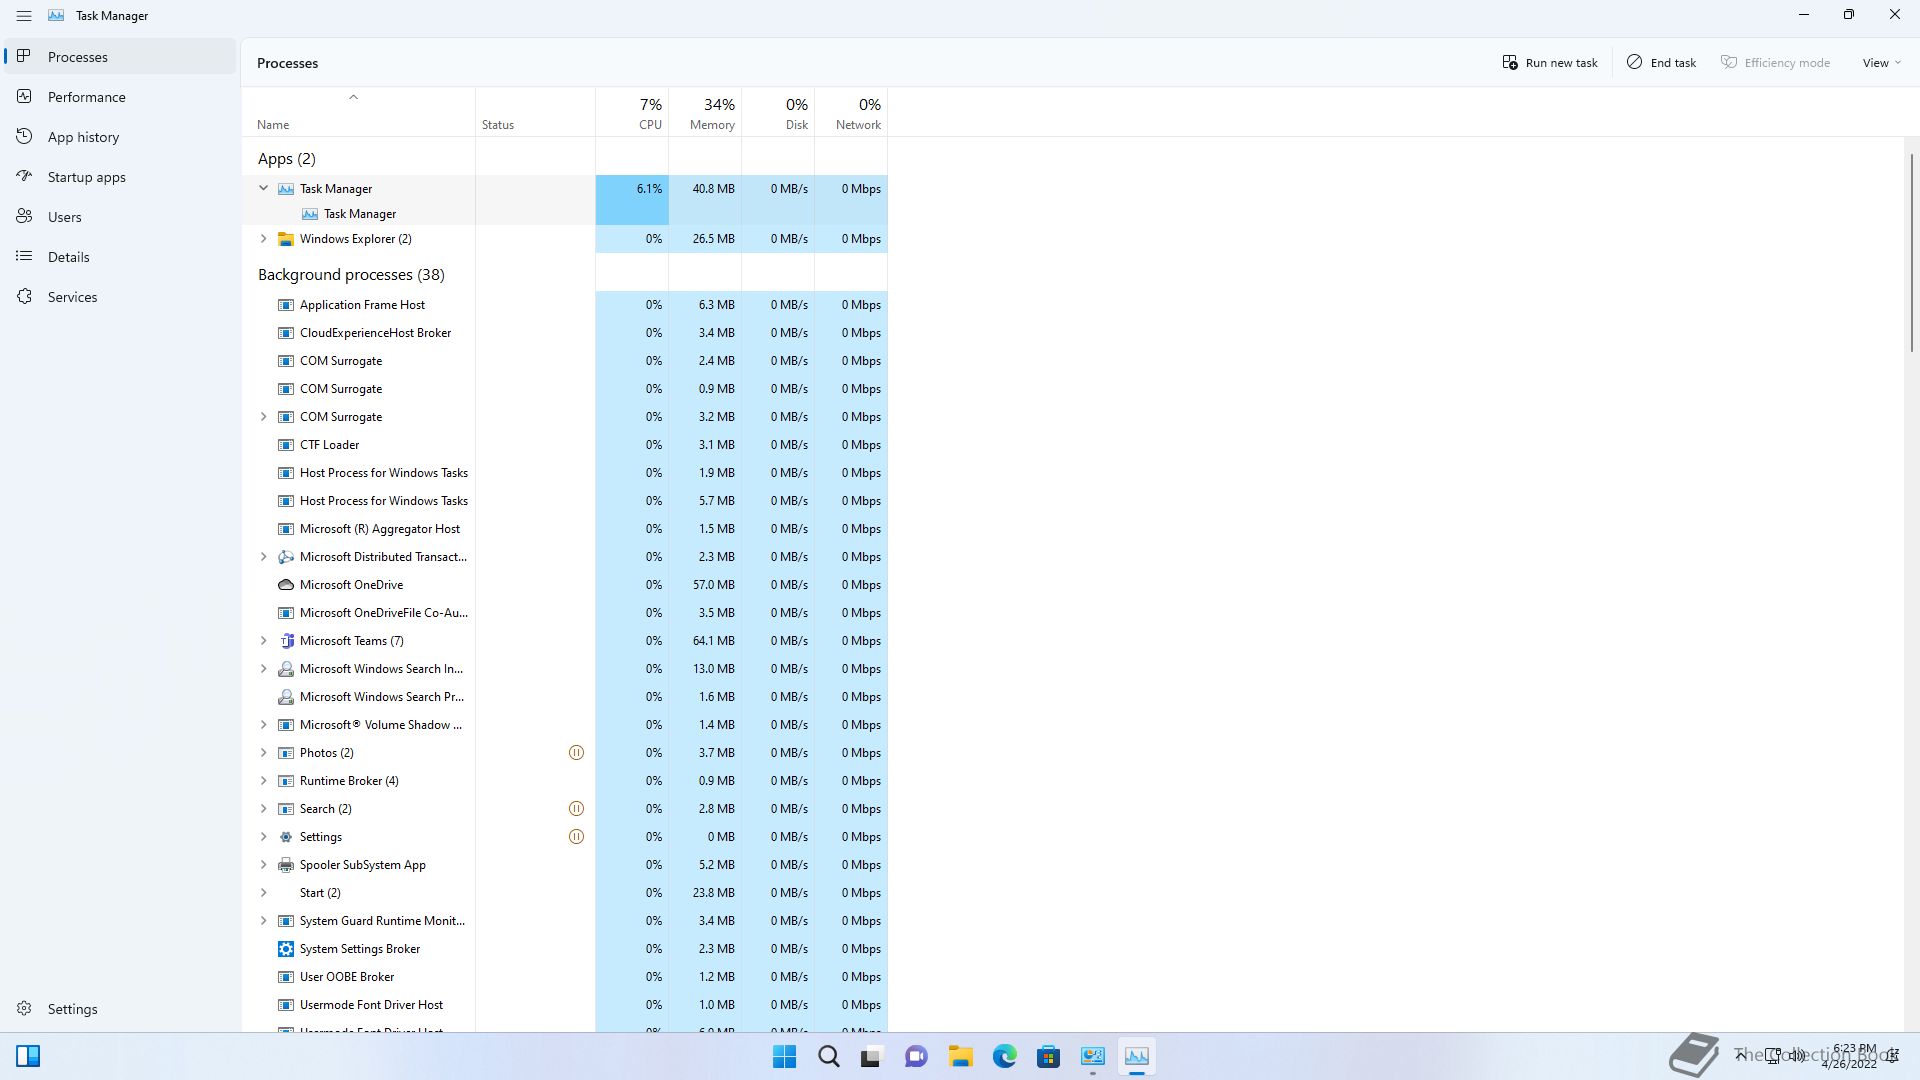Open the Widgets icon on taskbar

point(28,1056)
